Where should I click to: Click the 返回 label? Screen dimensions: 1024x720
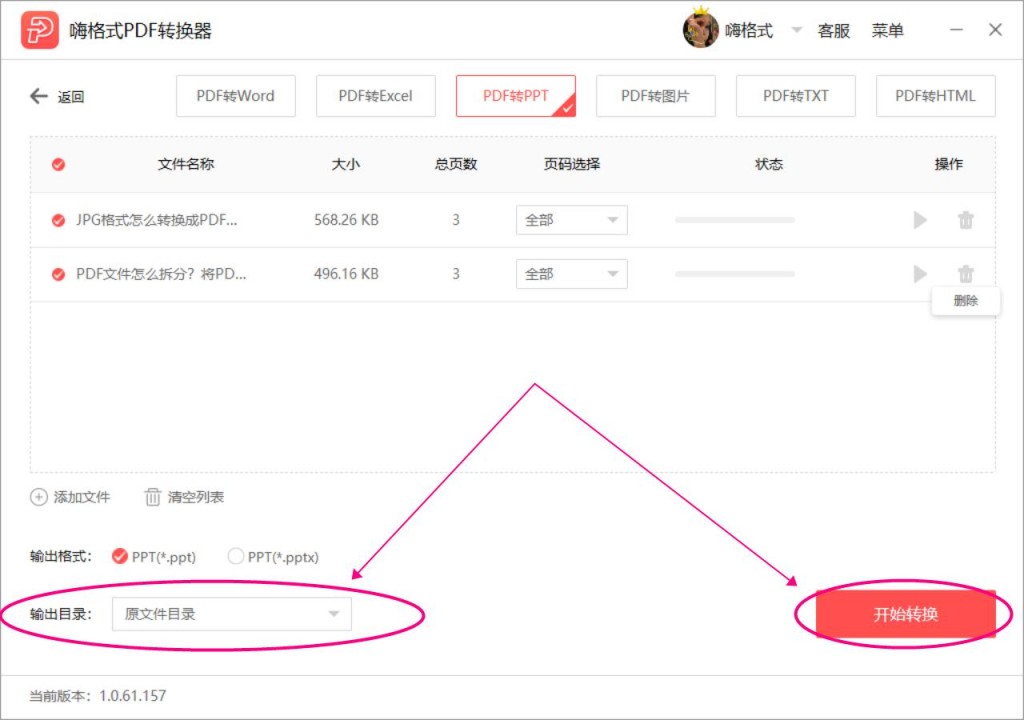(x=71, y=97)
